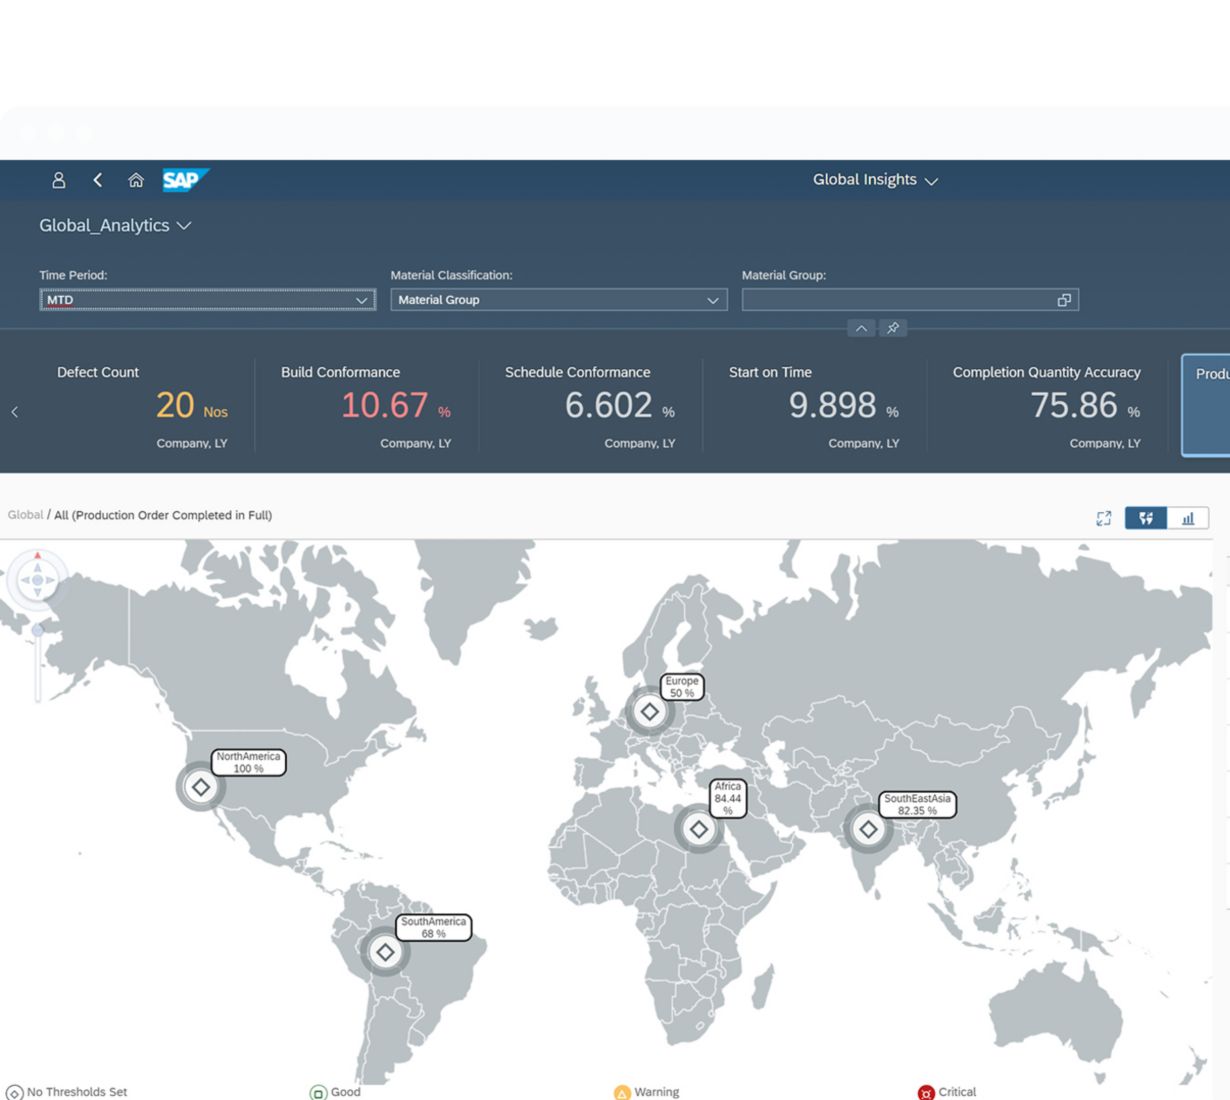
Task: Click the back navigation arrow
Action: pyautogui.click(x=97, y=180)
